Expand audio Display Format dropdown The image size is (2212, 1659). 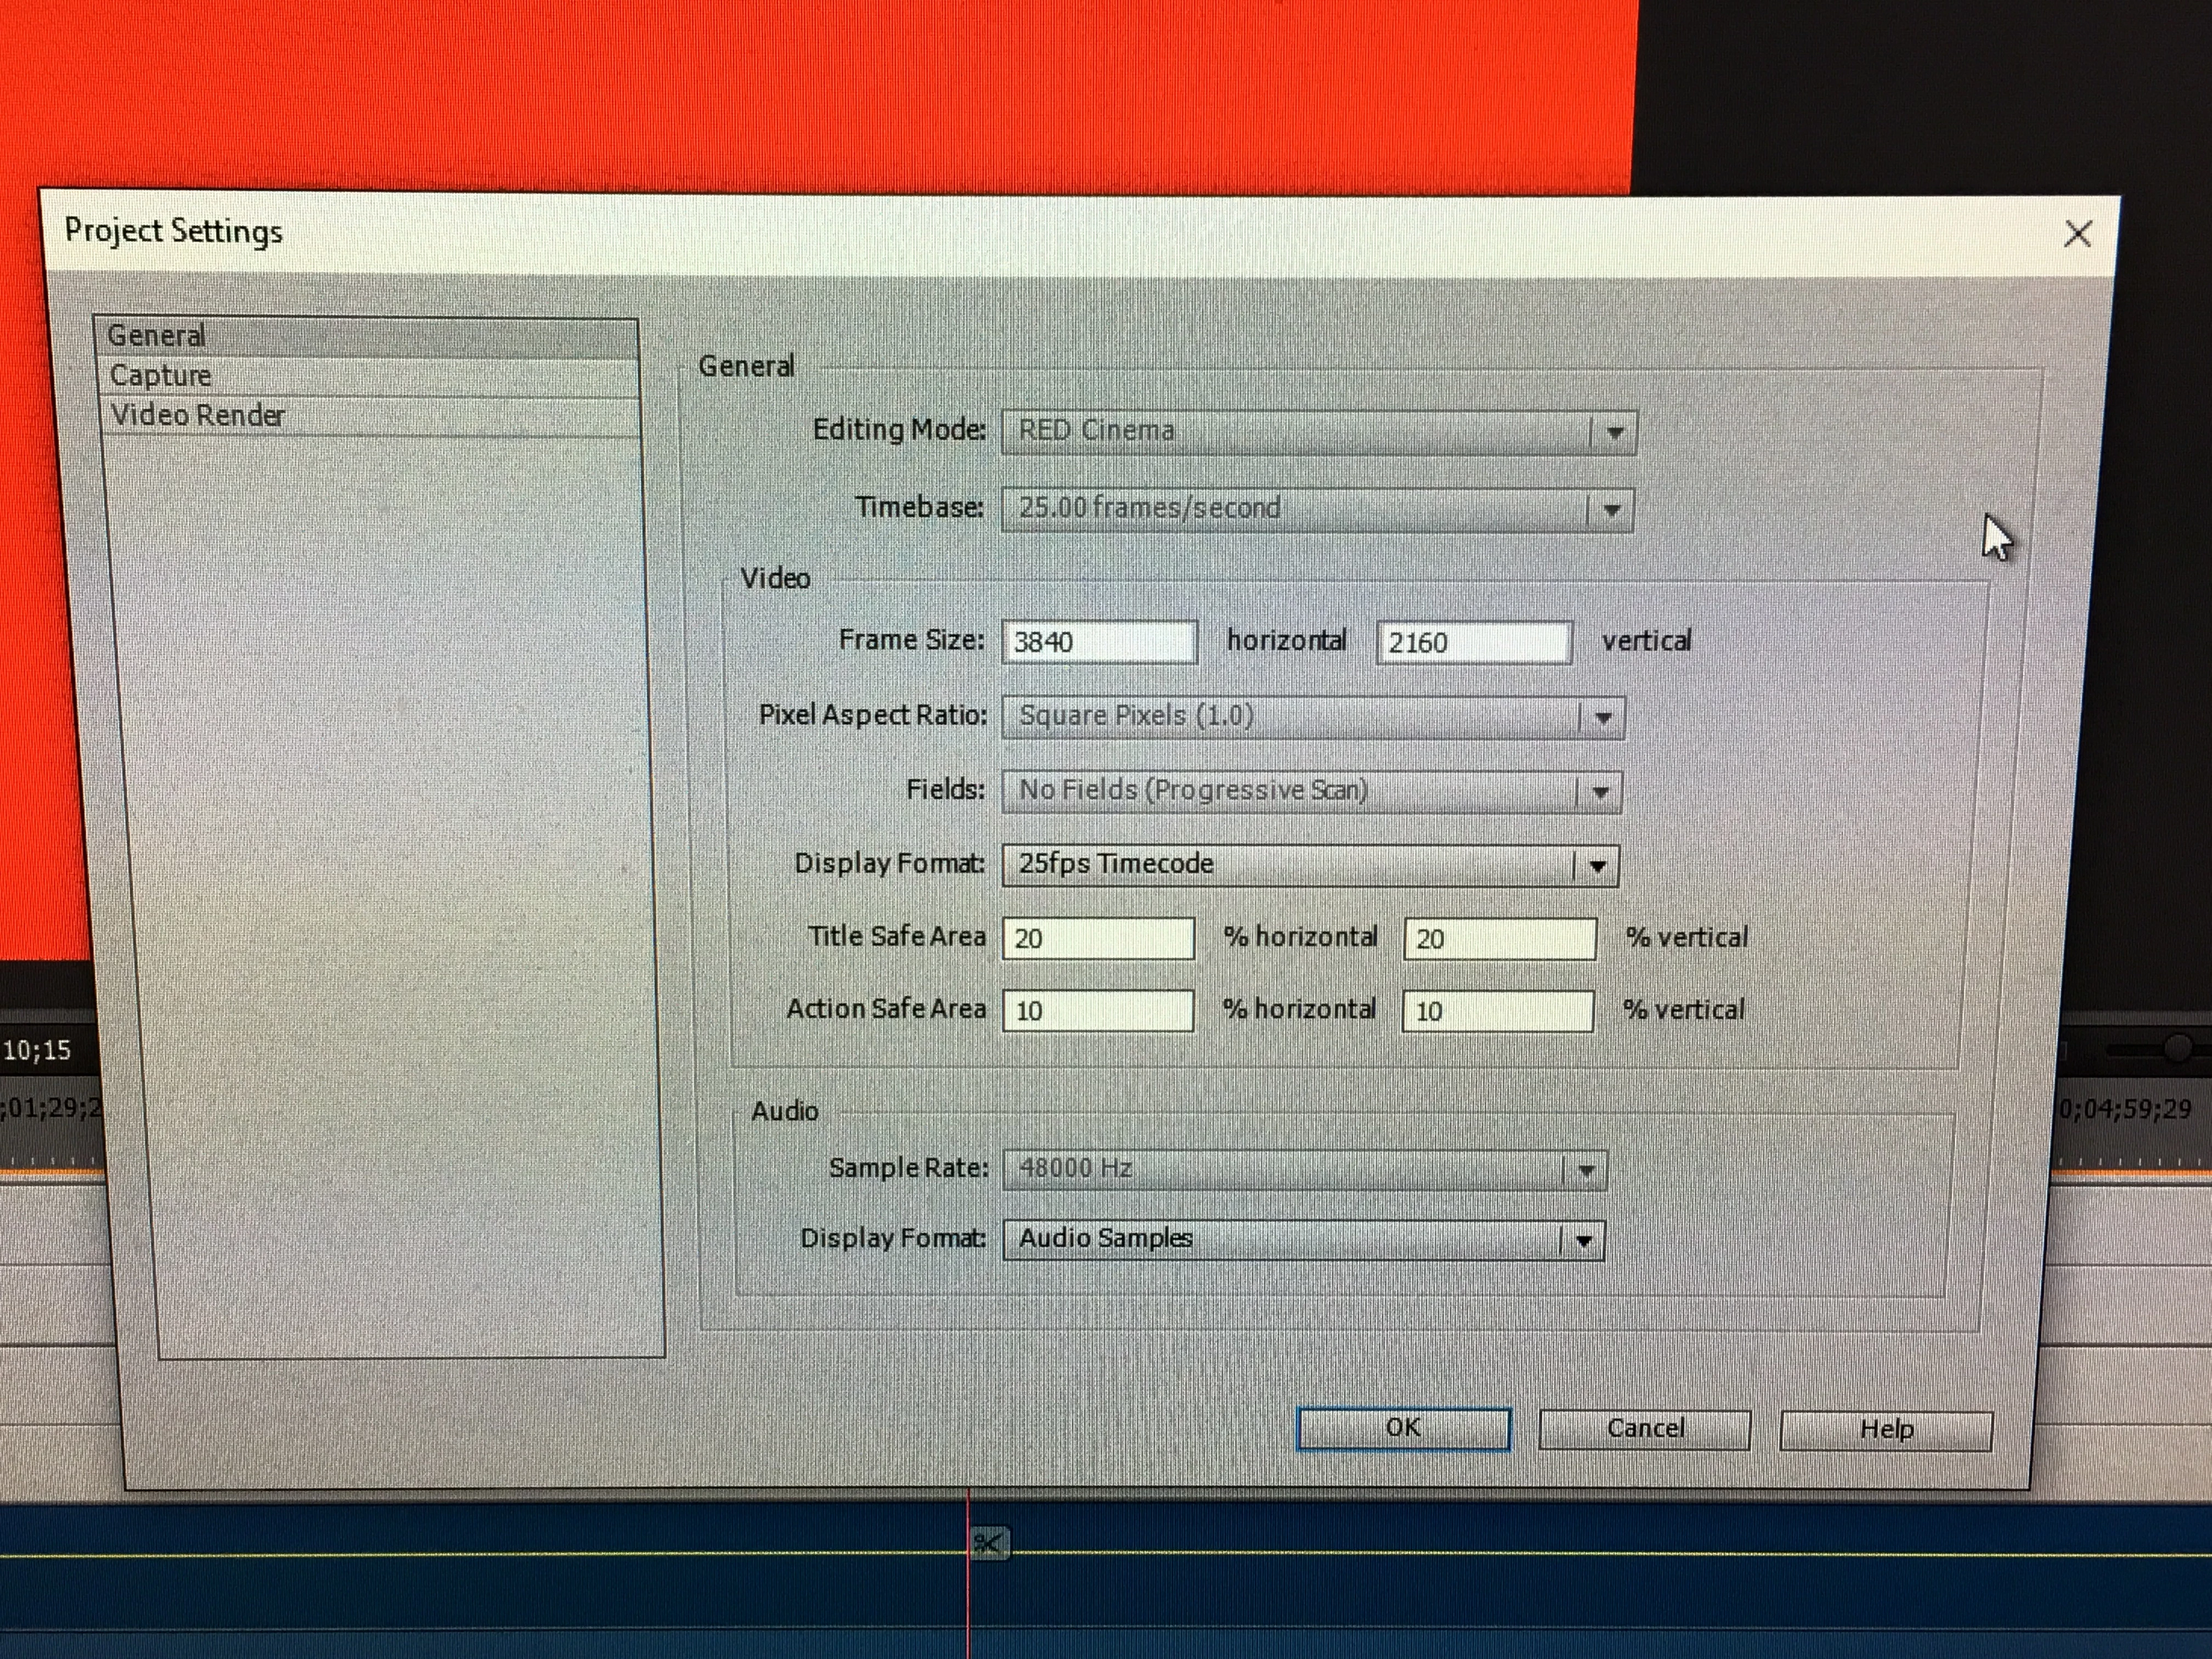coord(1584,1241)
